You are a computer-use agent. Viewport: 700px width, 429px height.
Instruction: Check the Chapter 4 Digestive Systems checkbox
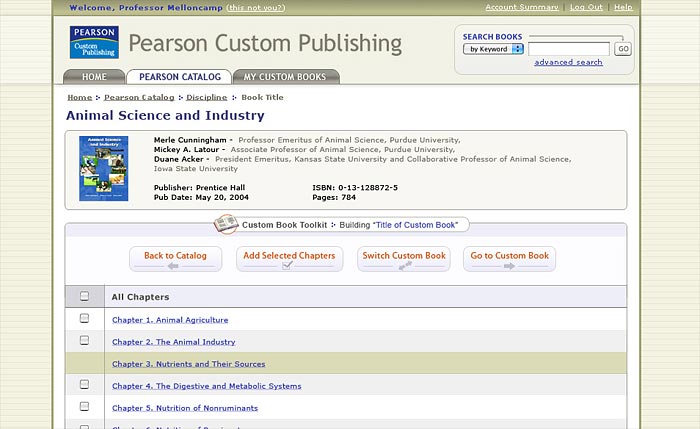(84, 384)
